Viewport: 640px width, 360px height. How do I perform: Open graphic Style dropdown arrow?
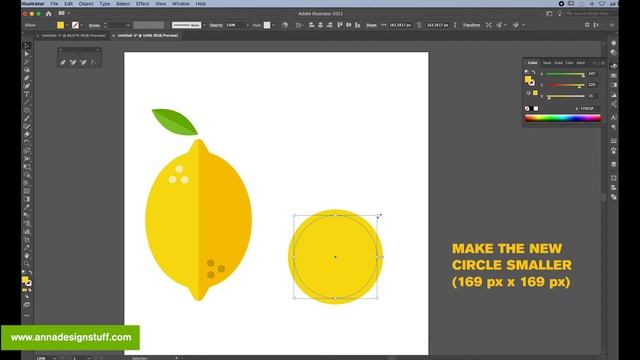273,25
